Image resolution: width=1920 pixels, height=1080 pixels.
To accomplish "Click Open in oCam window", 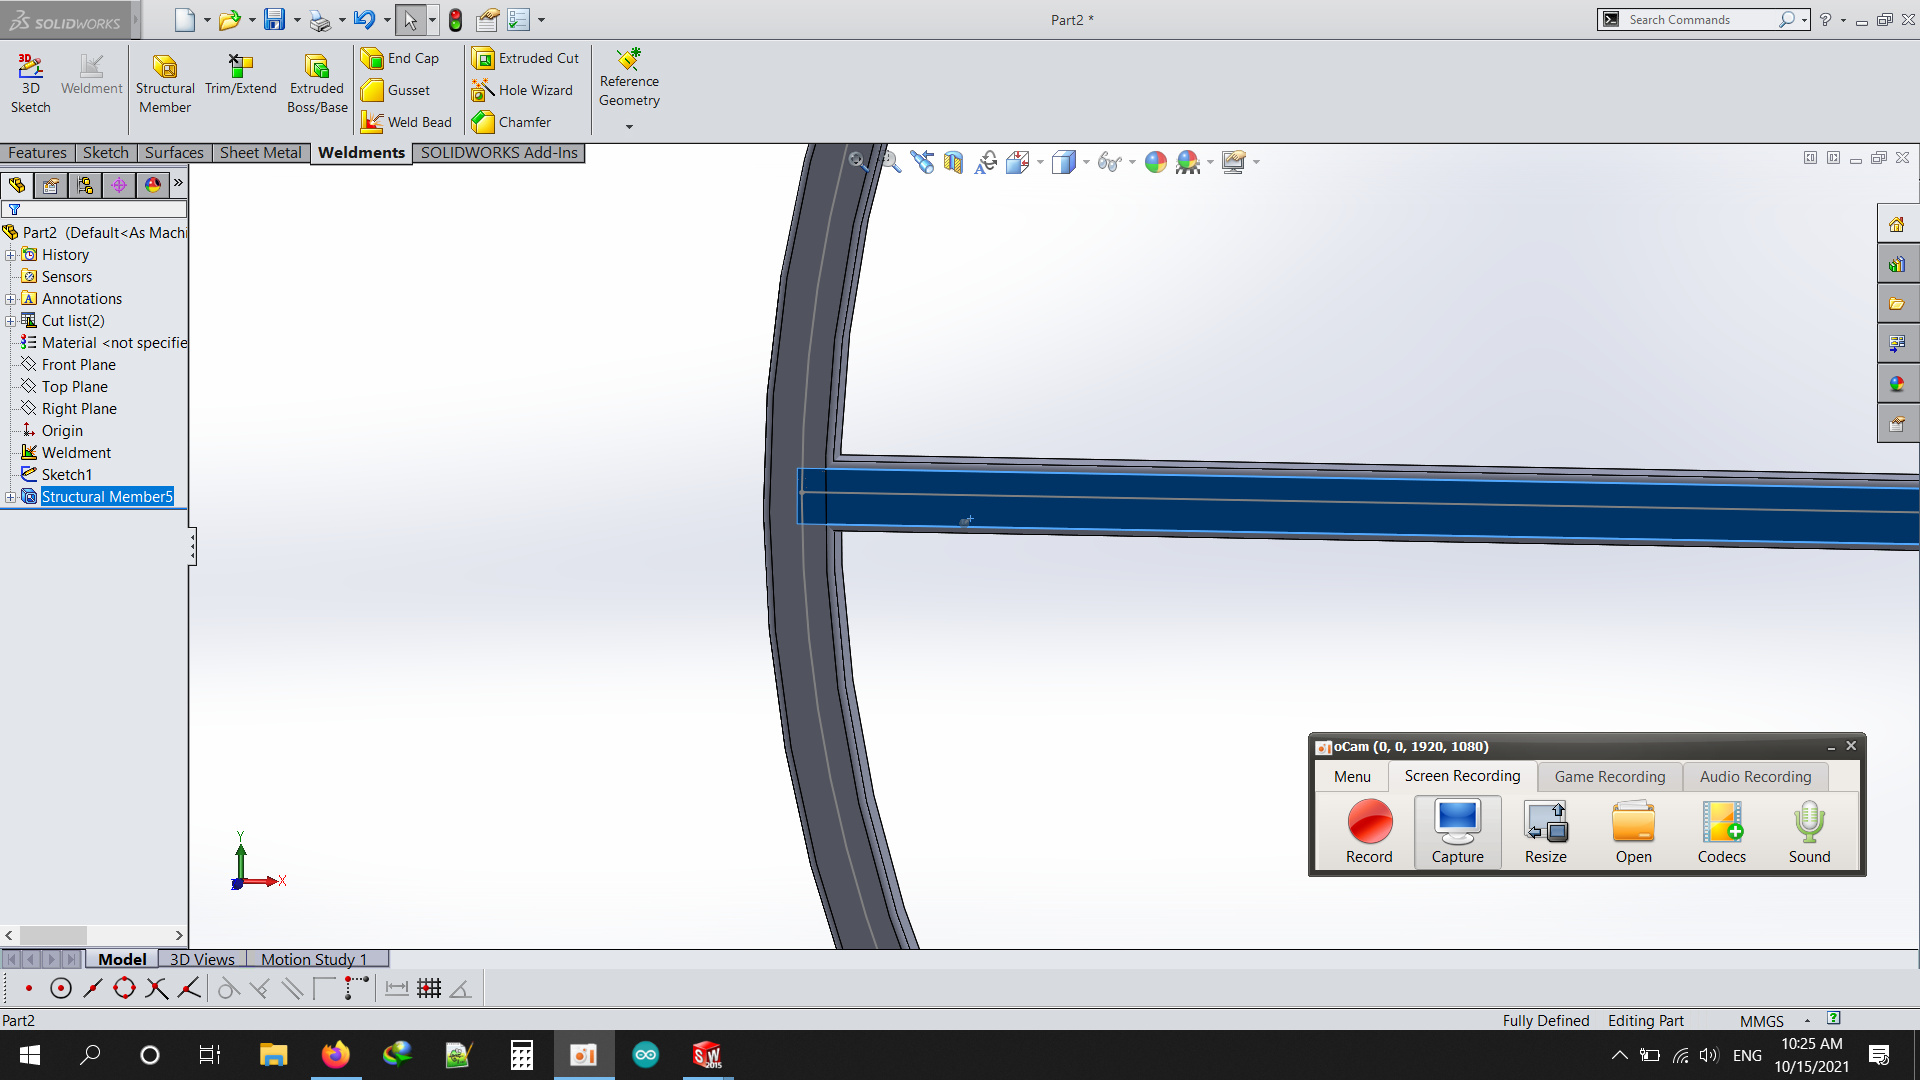I will click(x=1633, y=832).
